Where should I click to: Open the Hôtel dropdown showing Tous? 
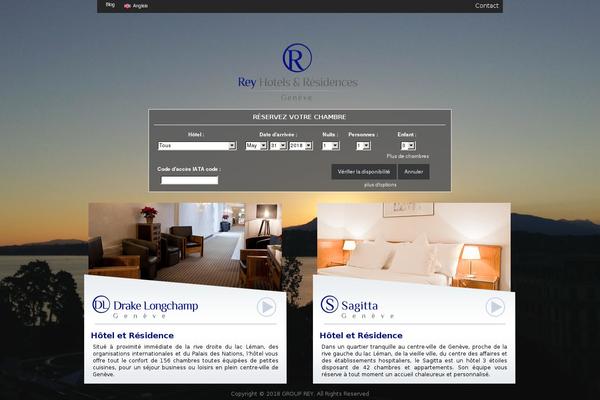pos(197,146)
